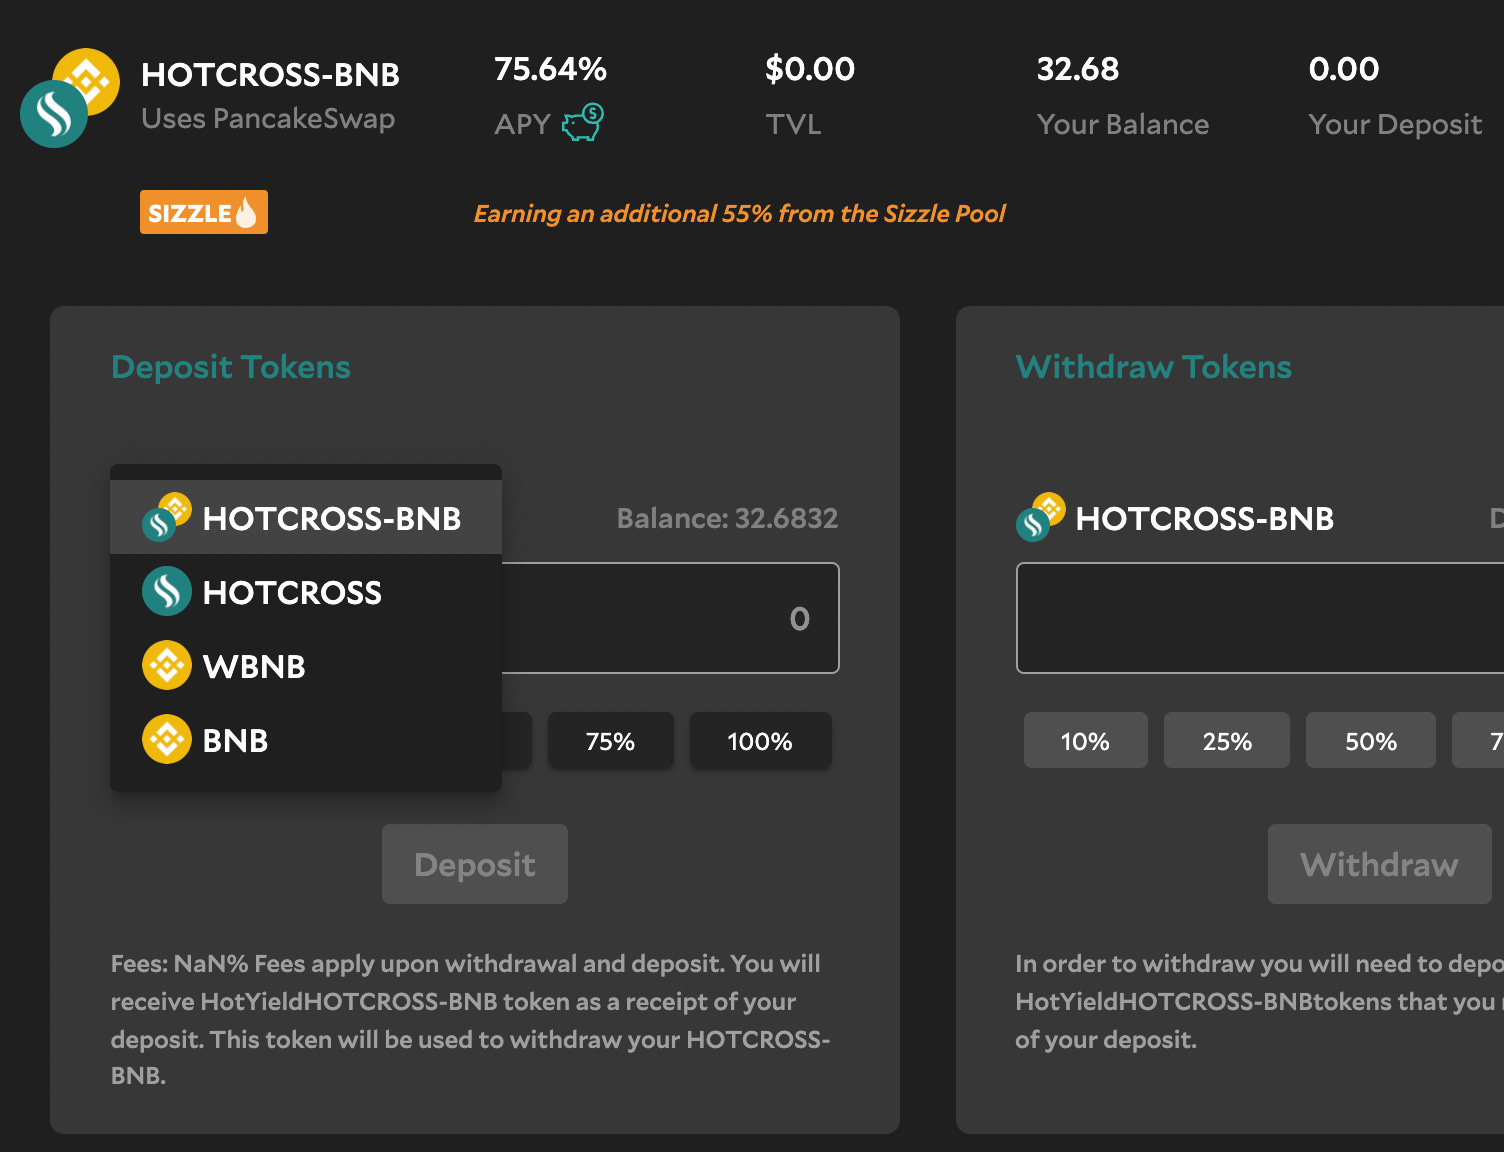Click the APY piggy bank icon
This screenshot has width=1504, height=1152.
583,123
